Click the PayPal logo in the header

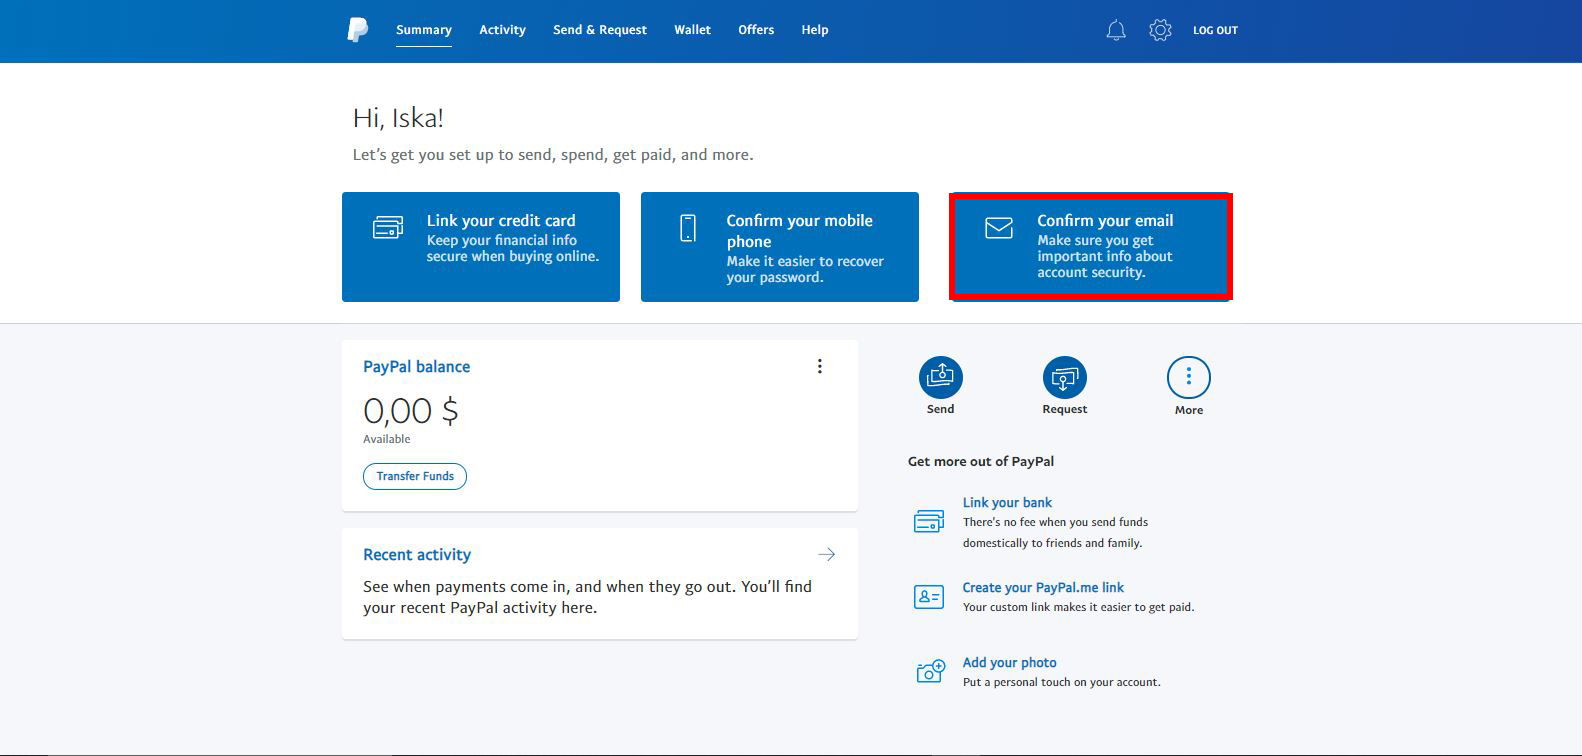(x=357, y=30)
